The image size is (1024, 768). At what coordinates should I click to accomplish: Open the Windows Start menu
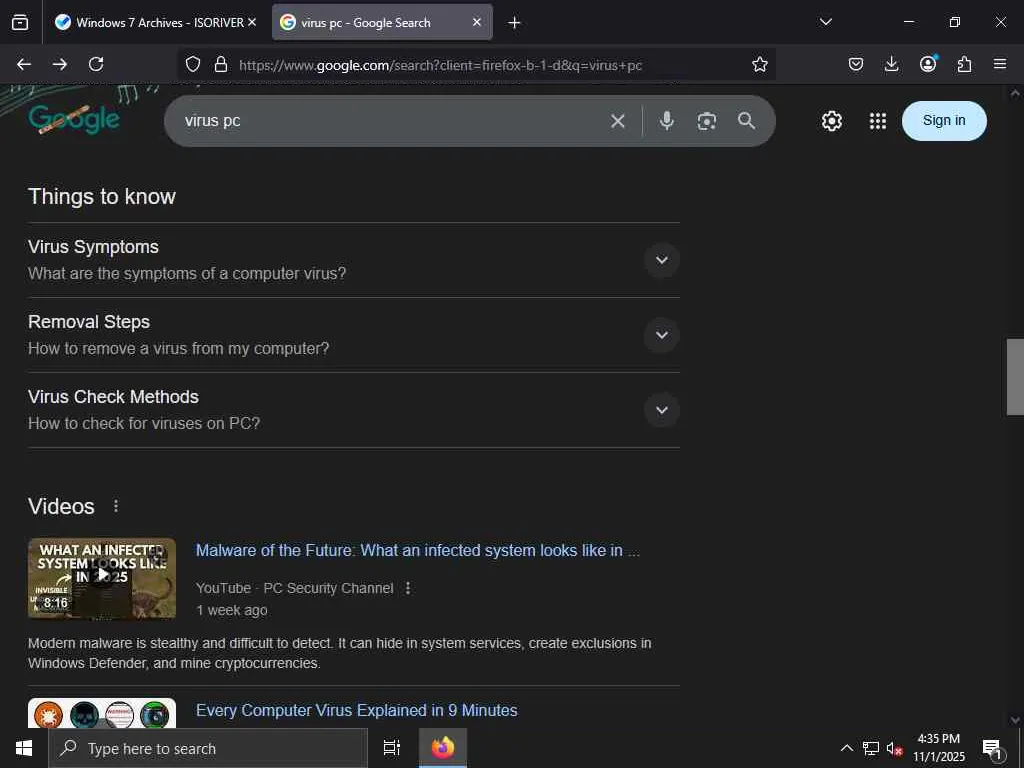[24, 748]
